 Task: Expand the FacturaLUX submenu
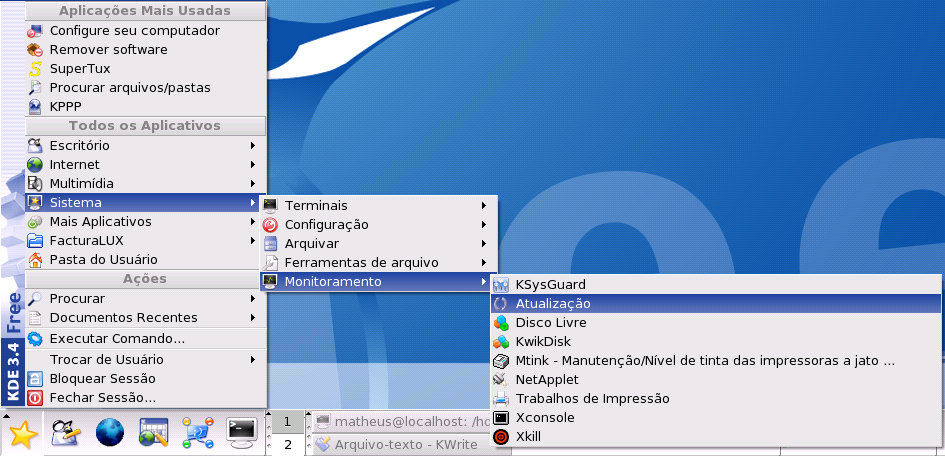click(145, 240)
